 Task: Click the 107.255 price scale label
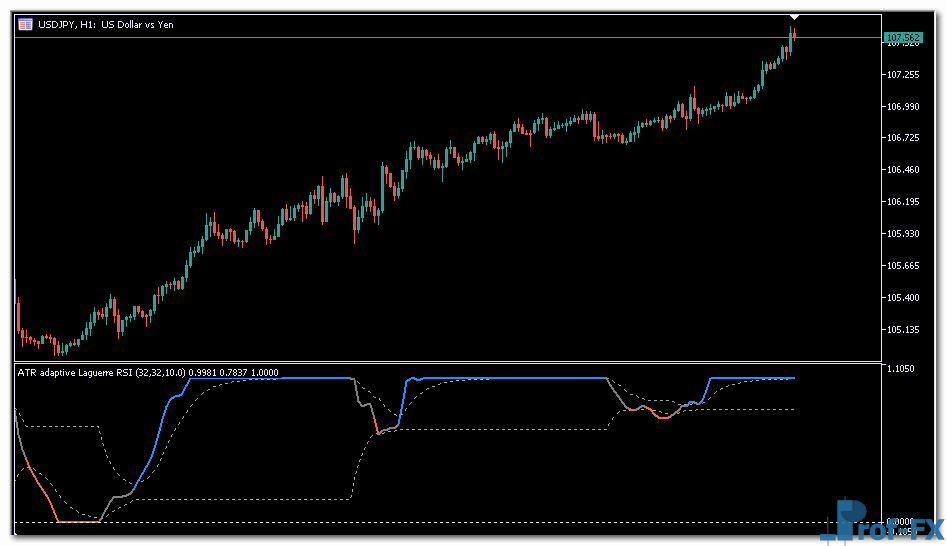point(902,75)
